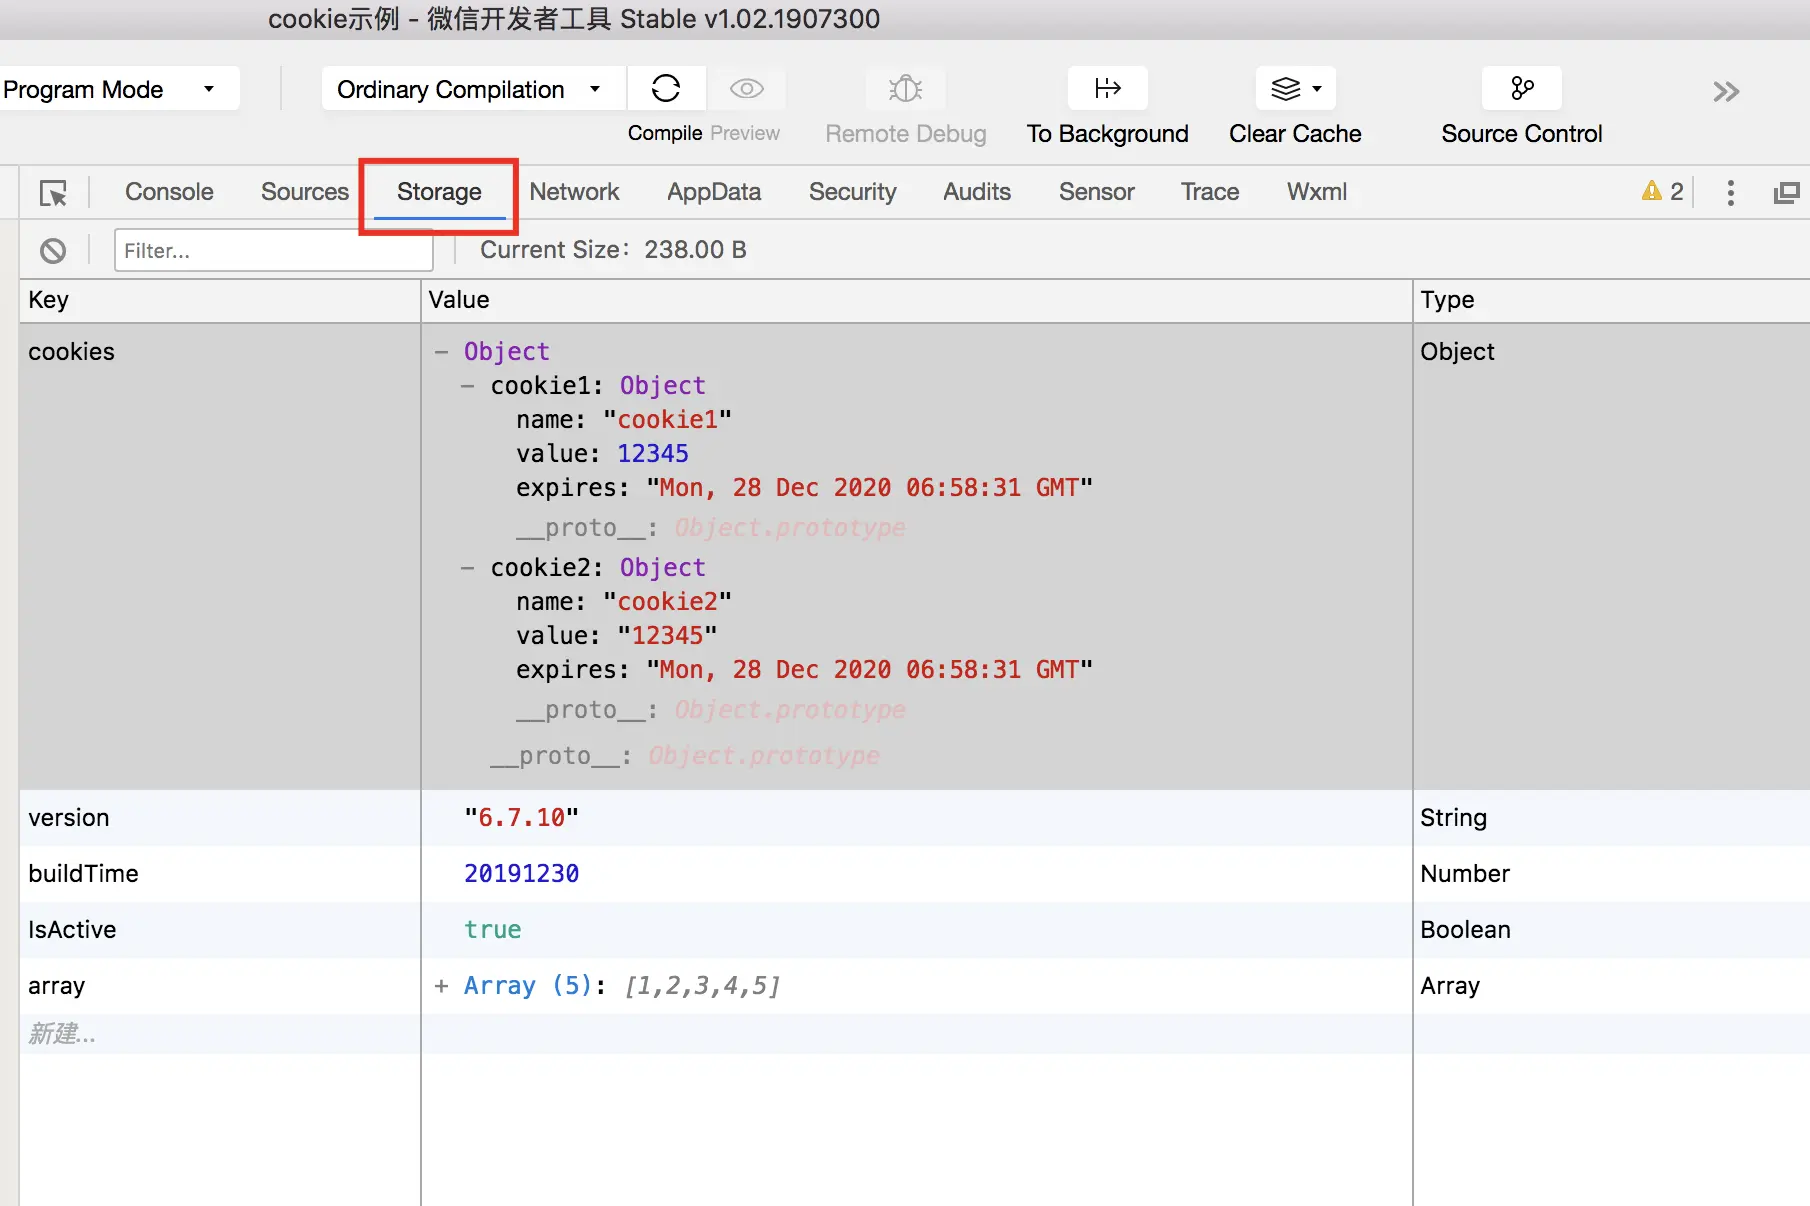This screenshot has width=1810, height=1206.
Task: Collapse the cookie2 object node
Action: pyautogui.click(x=467, y=568)
